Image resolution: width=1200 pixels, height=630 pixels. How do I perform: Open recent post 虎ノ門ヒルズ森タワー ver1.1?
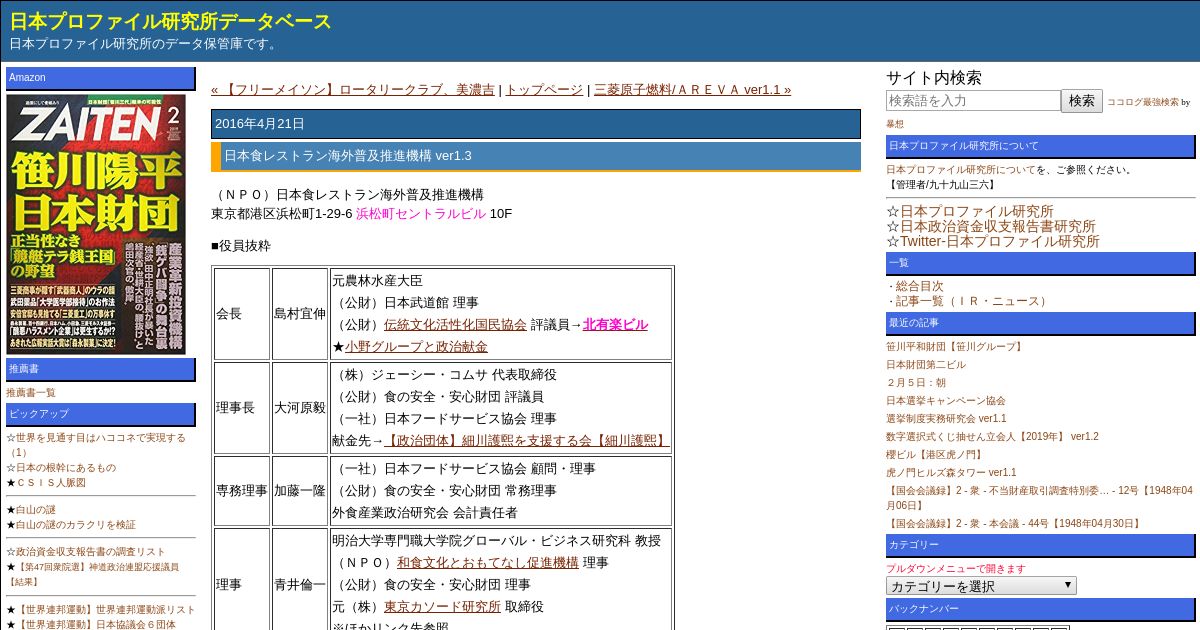(951, 472)
